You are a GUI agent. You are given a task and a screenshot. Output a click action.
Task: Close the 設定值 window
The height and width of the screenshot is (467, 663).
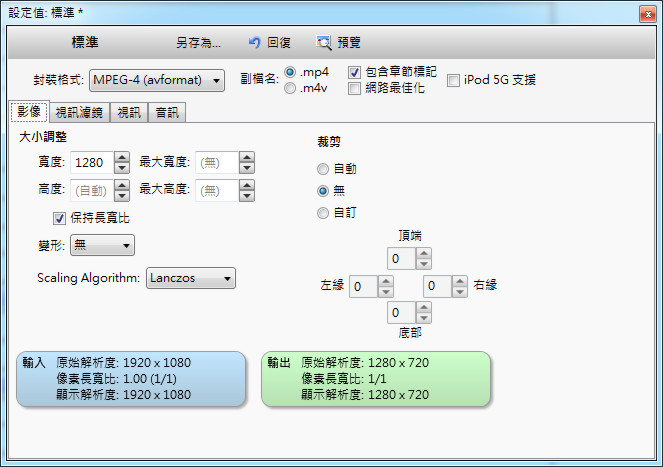pyautogui.click(x=648, y=14)
